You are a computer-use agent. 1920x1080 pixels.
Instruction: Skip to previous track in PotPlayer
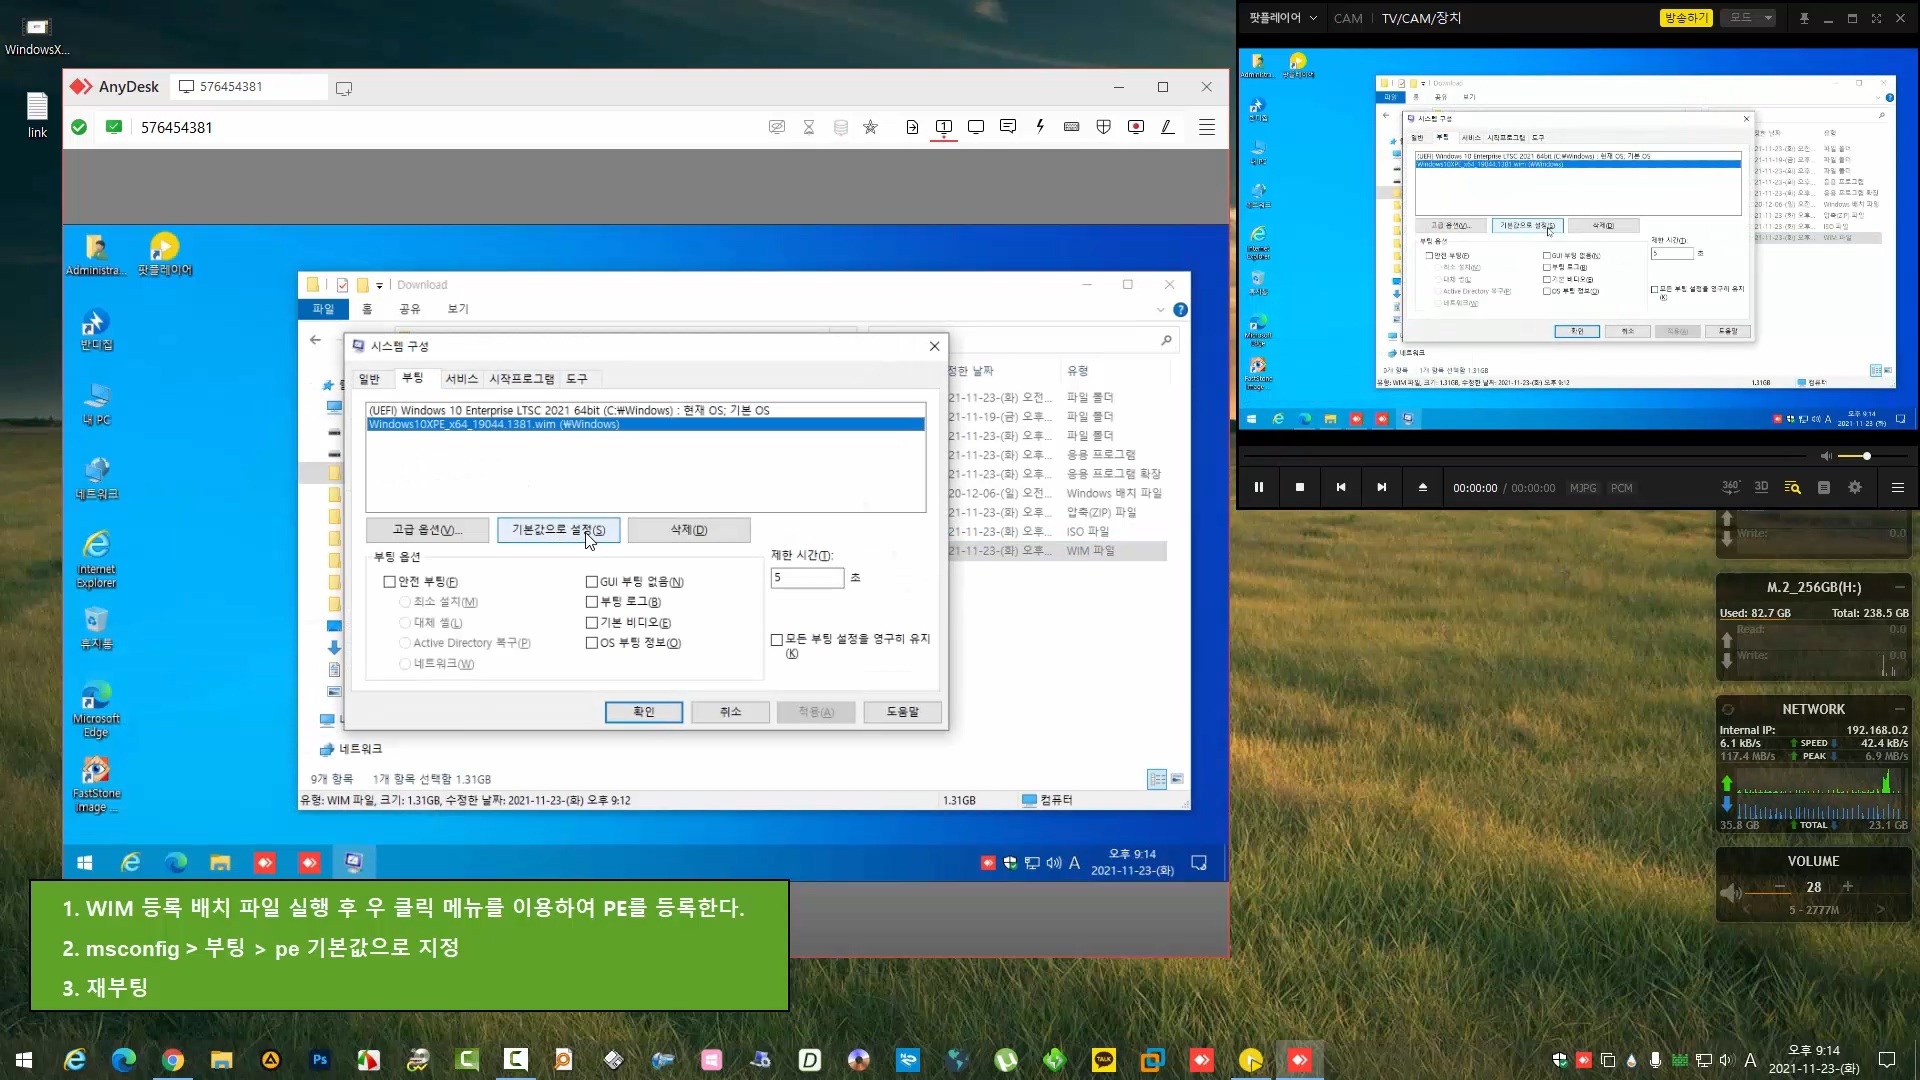[x=1341, y=488]
